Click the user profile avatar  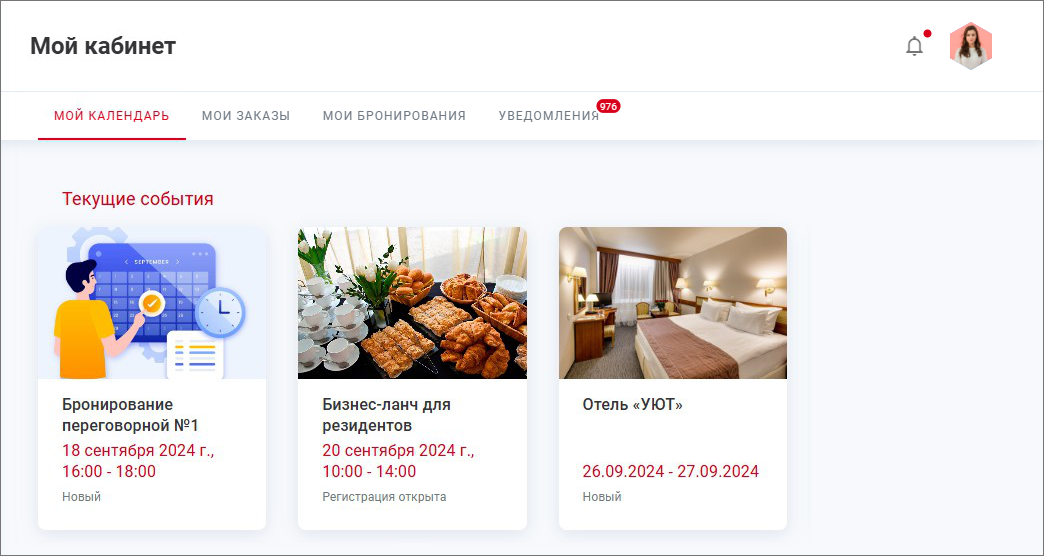971,46
